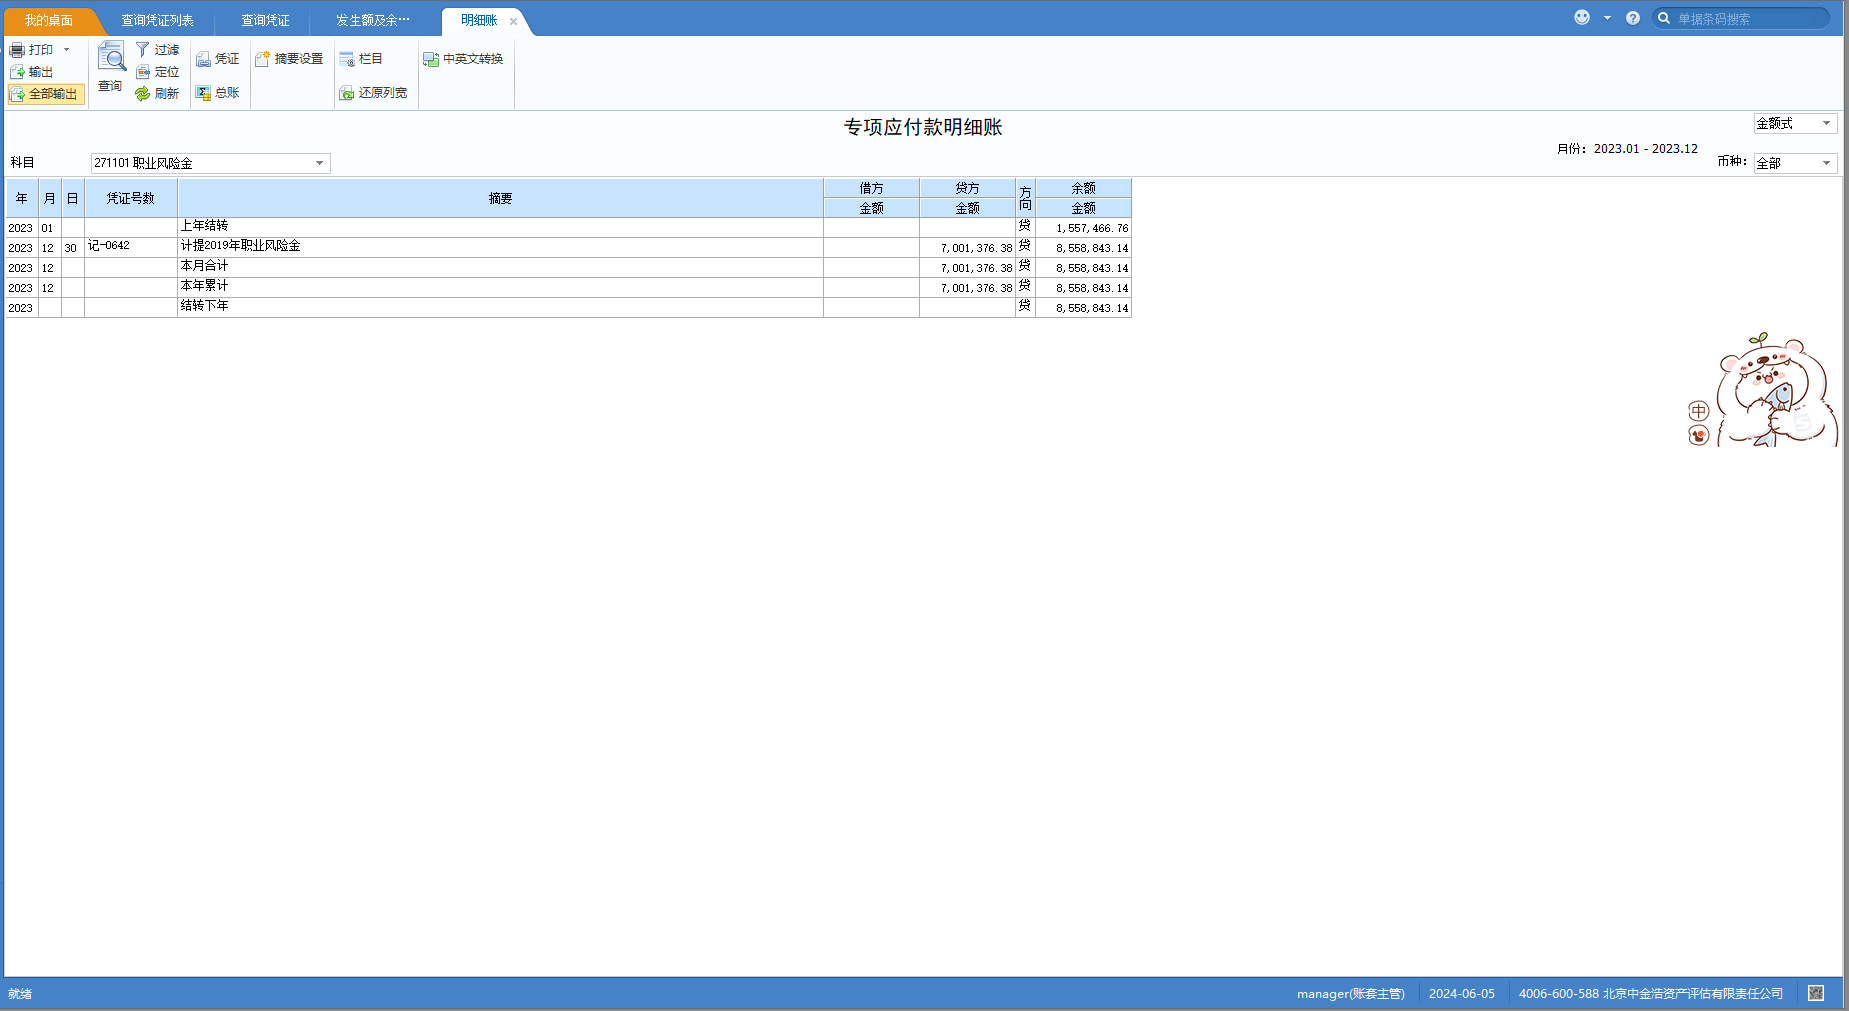Expand the 打印 print dropdown arrow
The width and height of the screenshot is (1849, 1011).
[x=67, y=49]
